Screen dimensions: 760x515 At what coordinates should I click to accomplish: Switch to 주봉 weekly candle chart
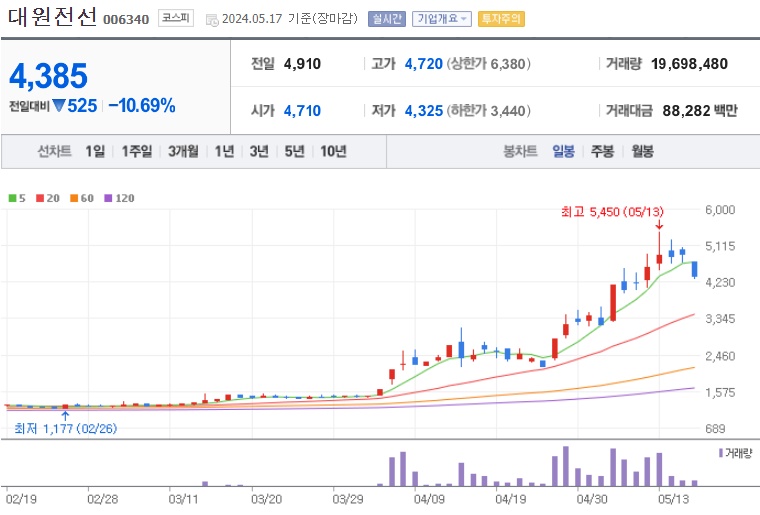(x=602, y=152)
